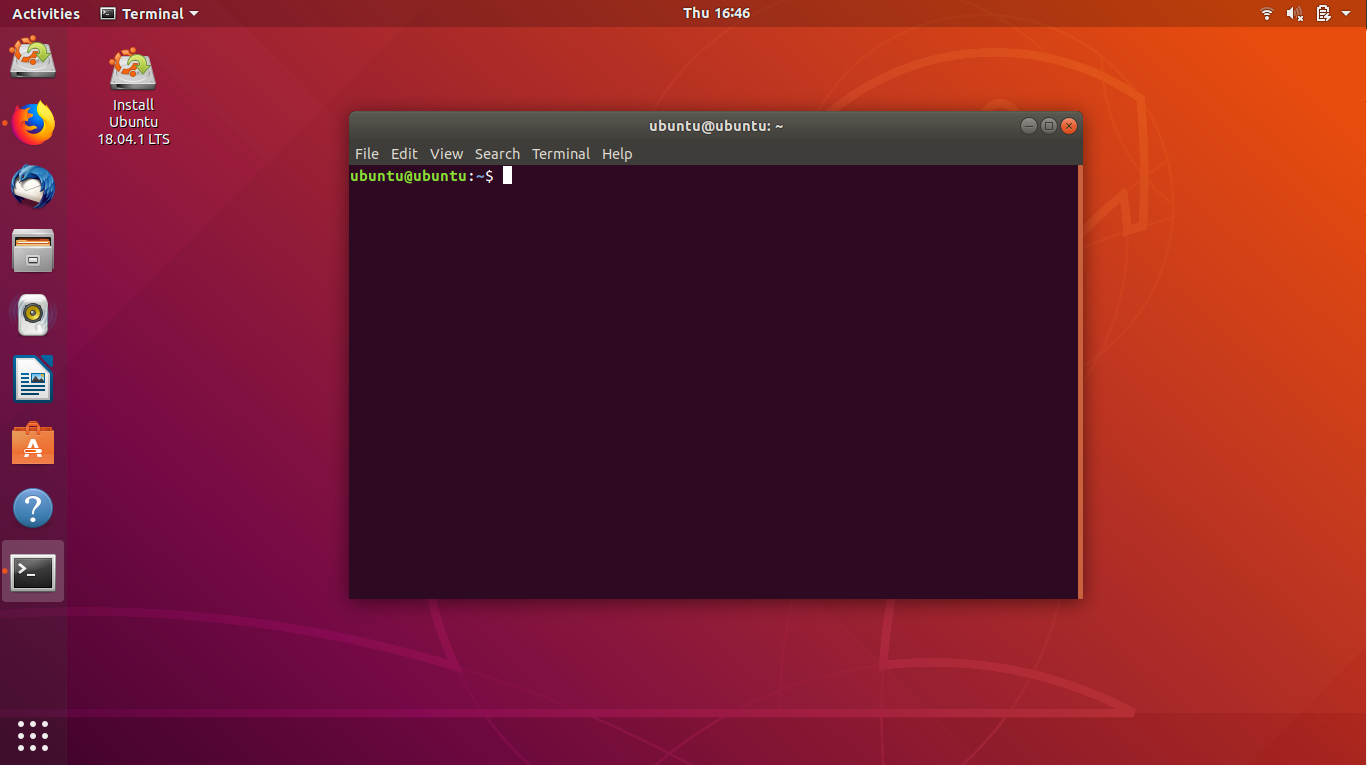Image resolution: width=1367 pixels, height=765 pixels.
Task: Launch Rhythmbox music player from dock
Action: (x=33, y=315)
